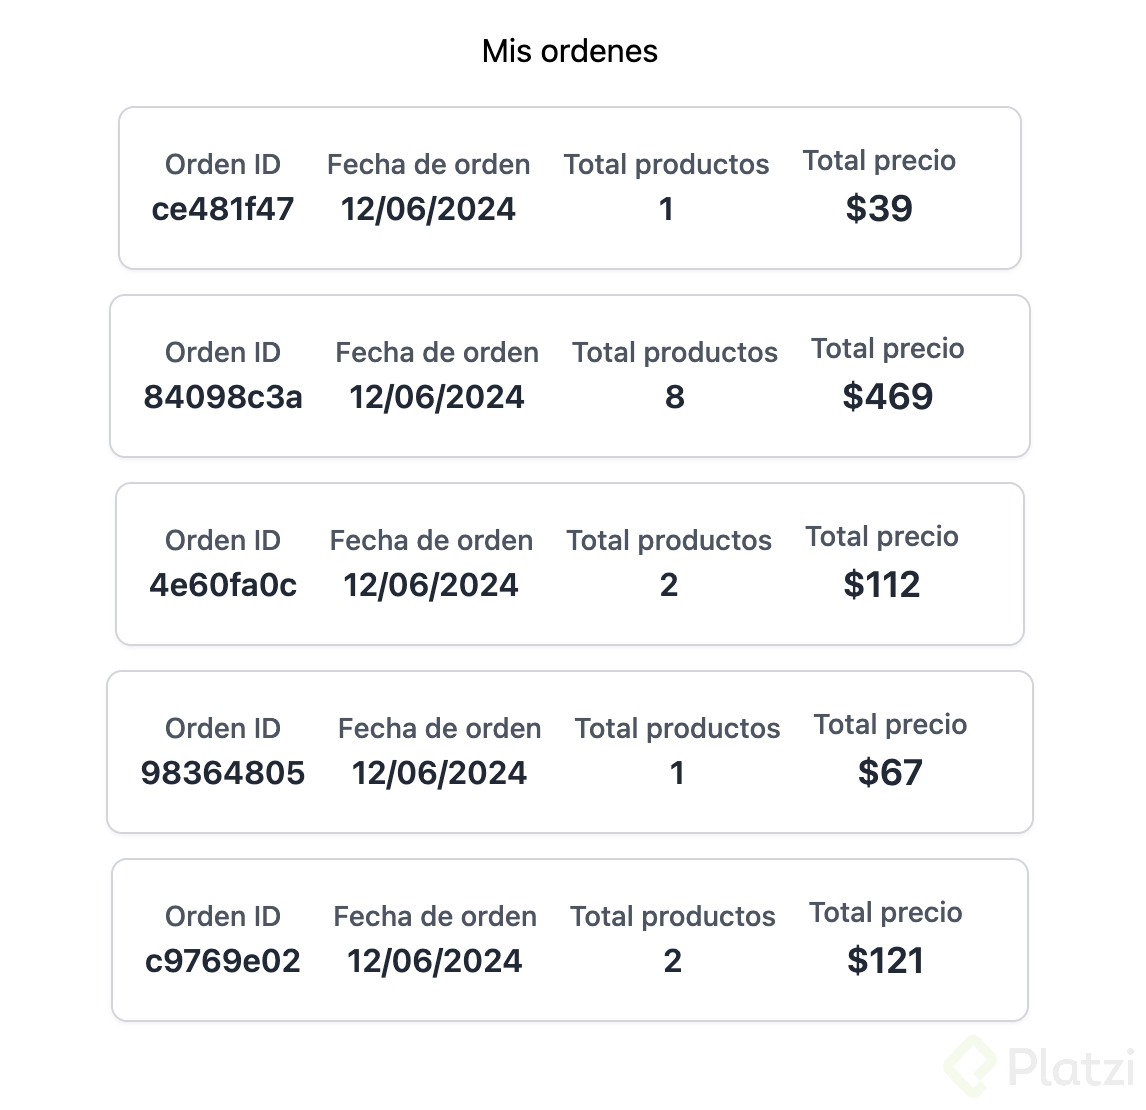Select the $112 total price
This screenshot has height=1110, width=1146.
881,585
